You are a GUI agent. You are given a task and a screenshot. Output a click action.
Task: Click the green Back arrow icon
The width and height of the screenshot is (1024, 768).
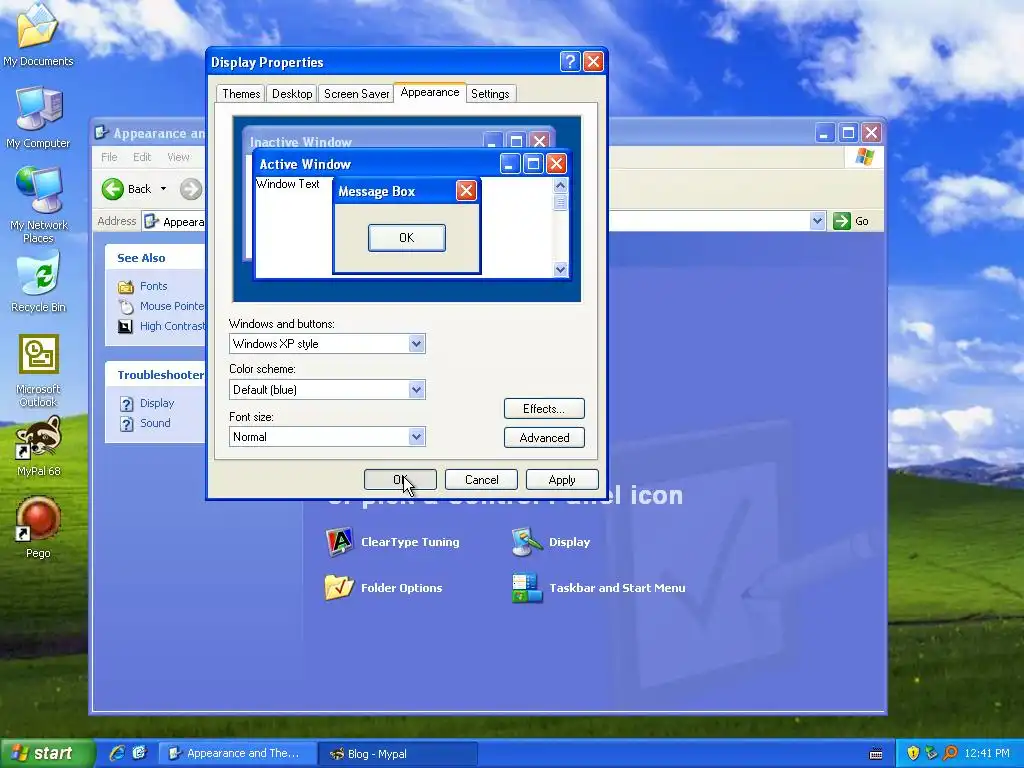[113, 189]
